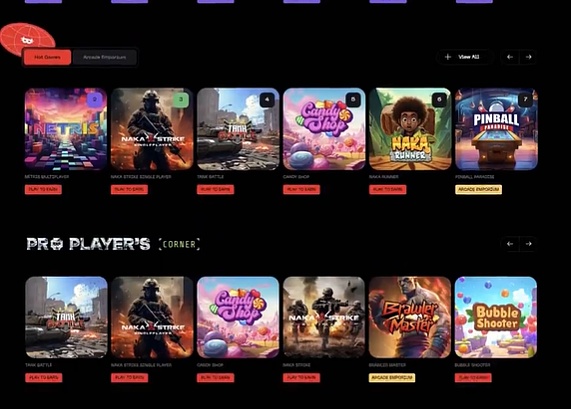The height and width of the screenshot is (409, 571).
Task: Switch to Arcade Emporium tab
Action: tap(105, 57)
